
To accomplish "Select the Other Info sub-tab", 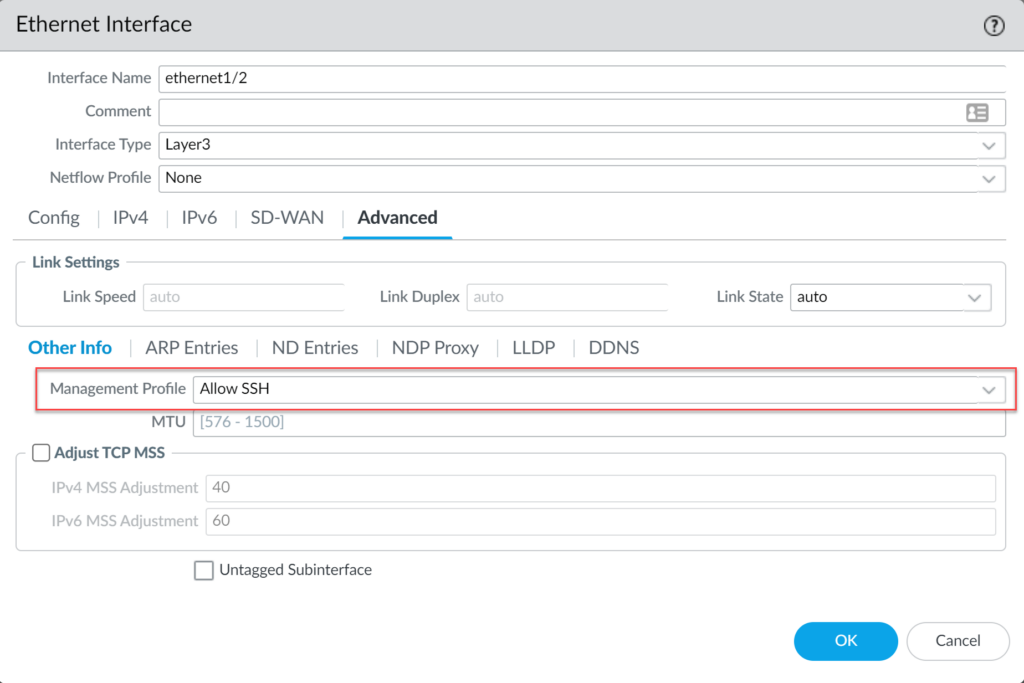I will pos(70,347).
